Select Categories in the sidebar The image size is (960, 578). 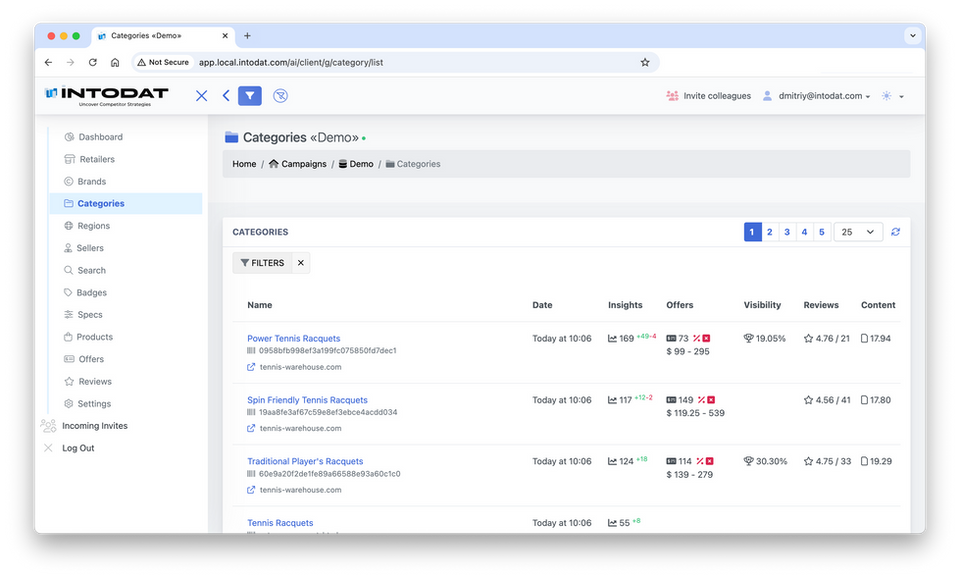click(x=126, y=203)
